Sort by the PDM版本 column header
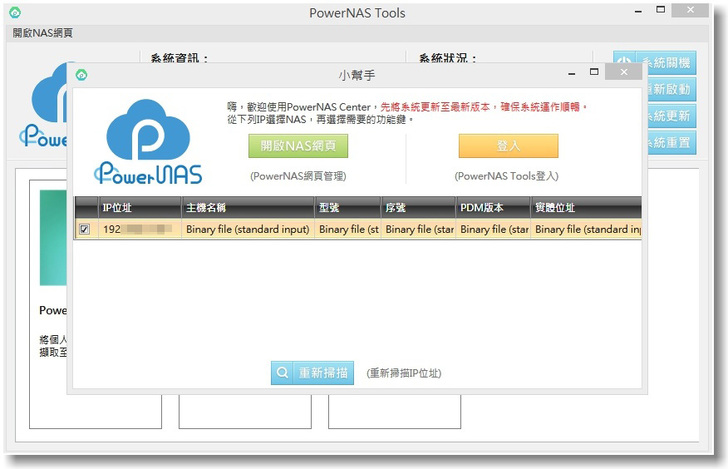 493,208
